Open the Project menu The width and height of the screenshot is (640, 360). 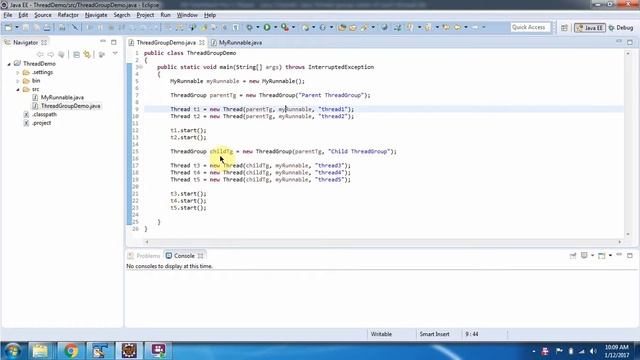point(145,15)
